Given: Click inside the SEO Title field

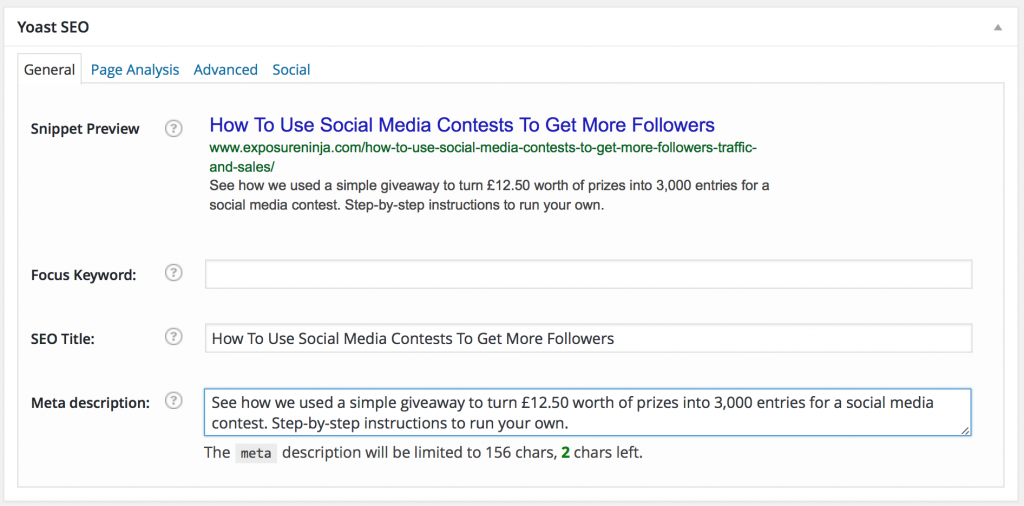Looking at the screenshot, I should click(x=588, y=338).
